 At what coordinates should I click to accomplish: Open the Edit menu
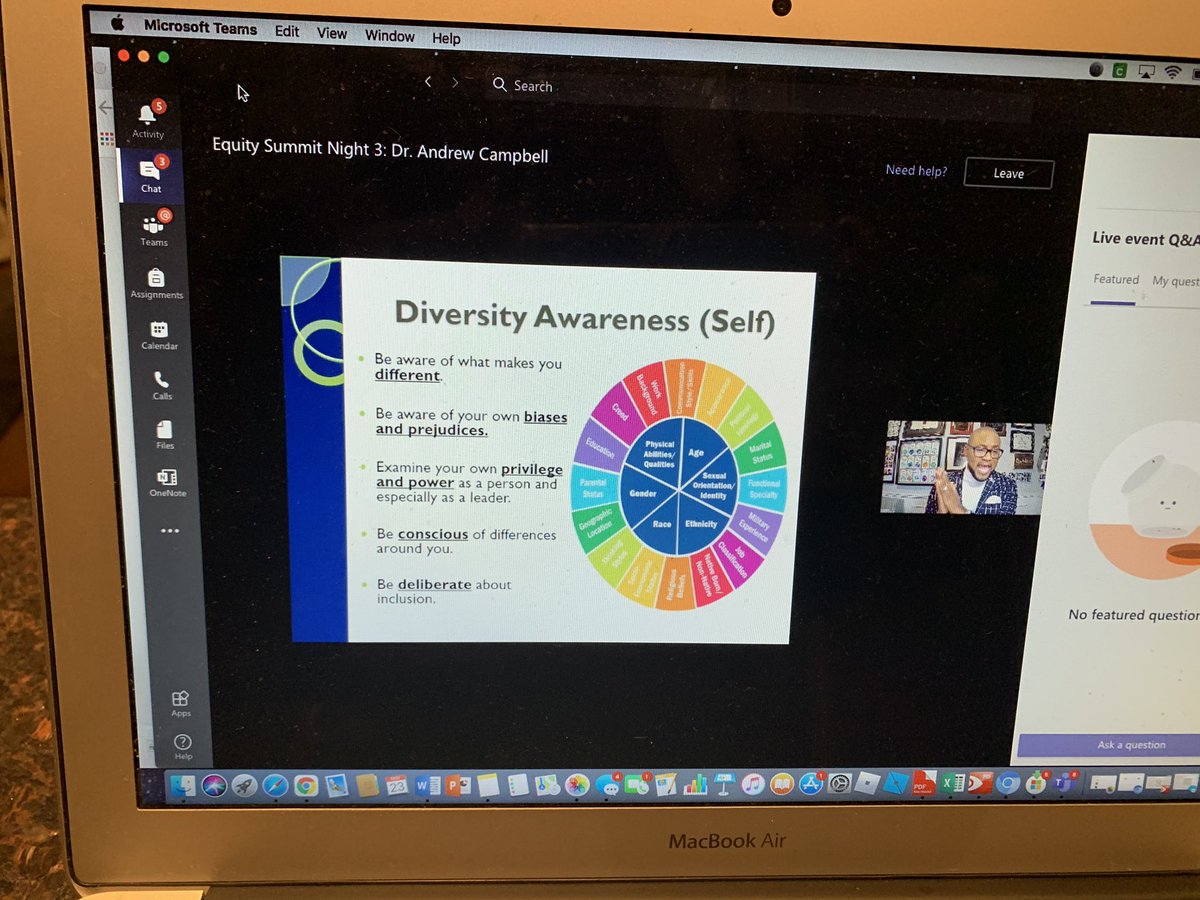[x=287, y=31]
